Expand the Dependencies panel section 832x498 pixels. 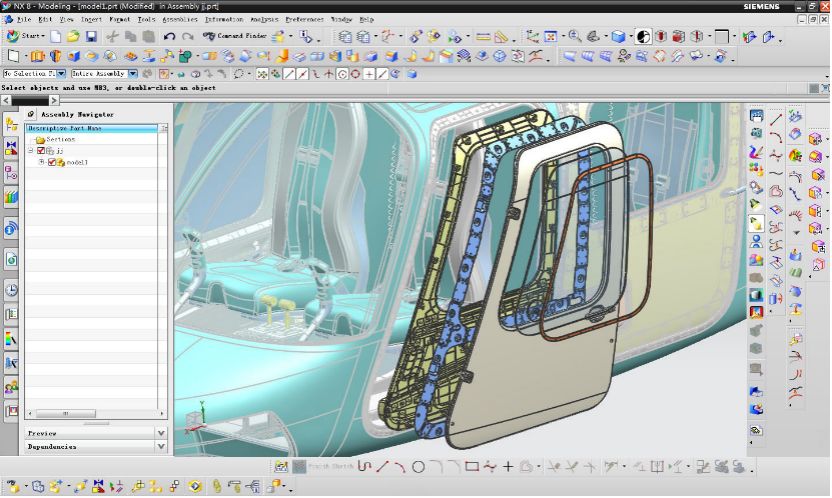(x=161, y=447)
